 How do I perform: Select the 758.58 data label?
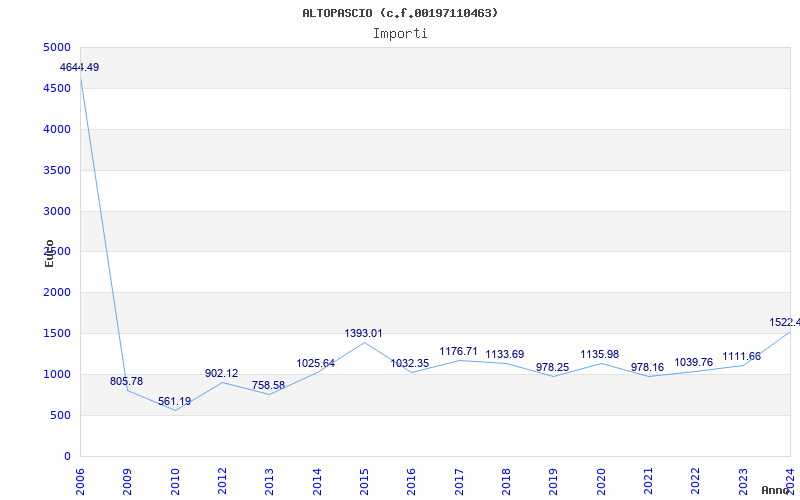tap(268, 385)
